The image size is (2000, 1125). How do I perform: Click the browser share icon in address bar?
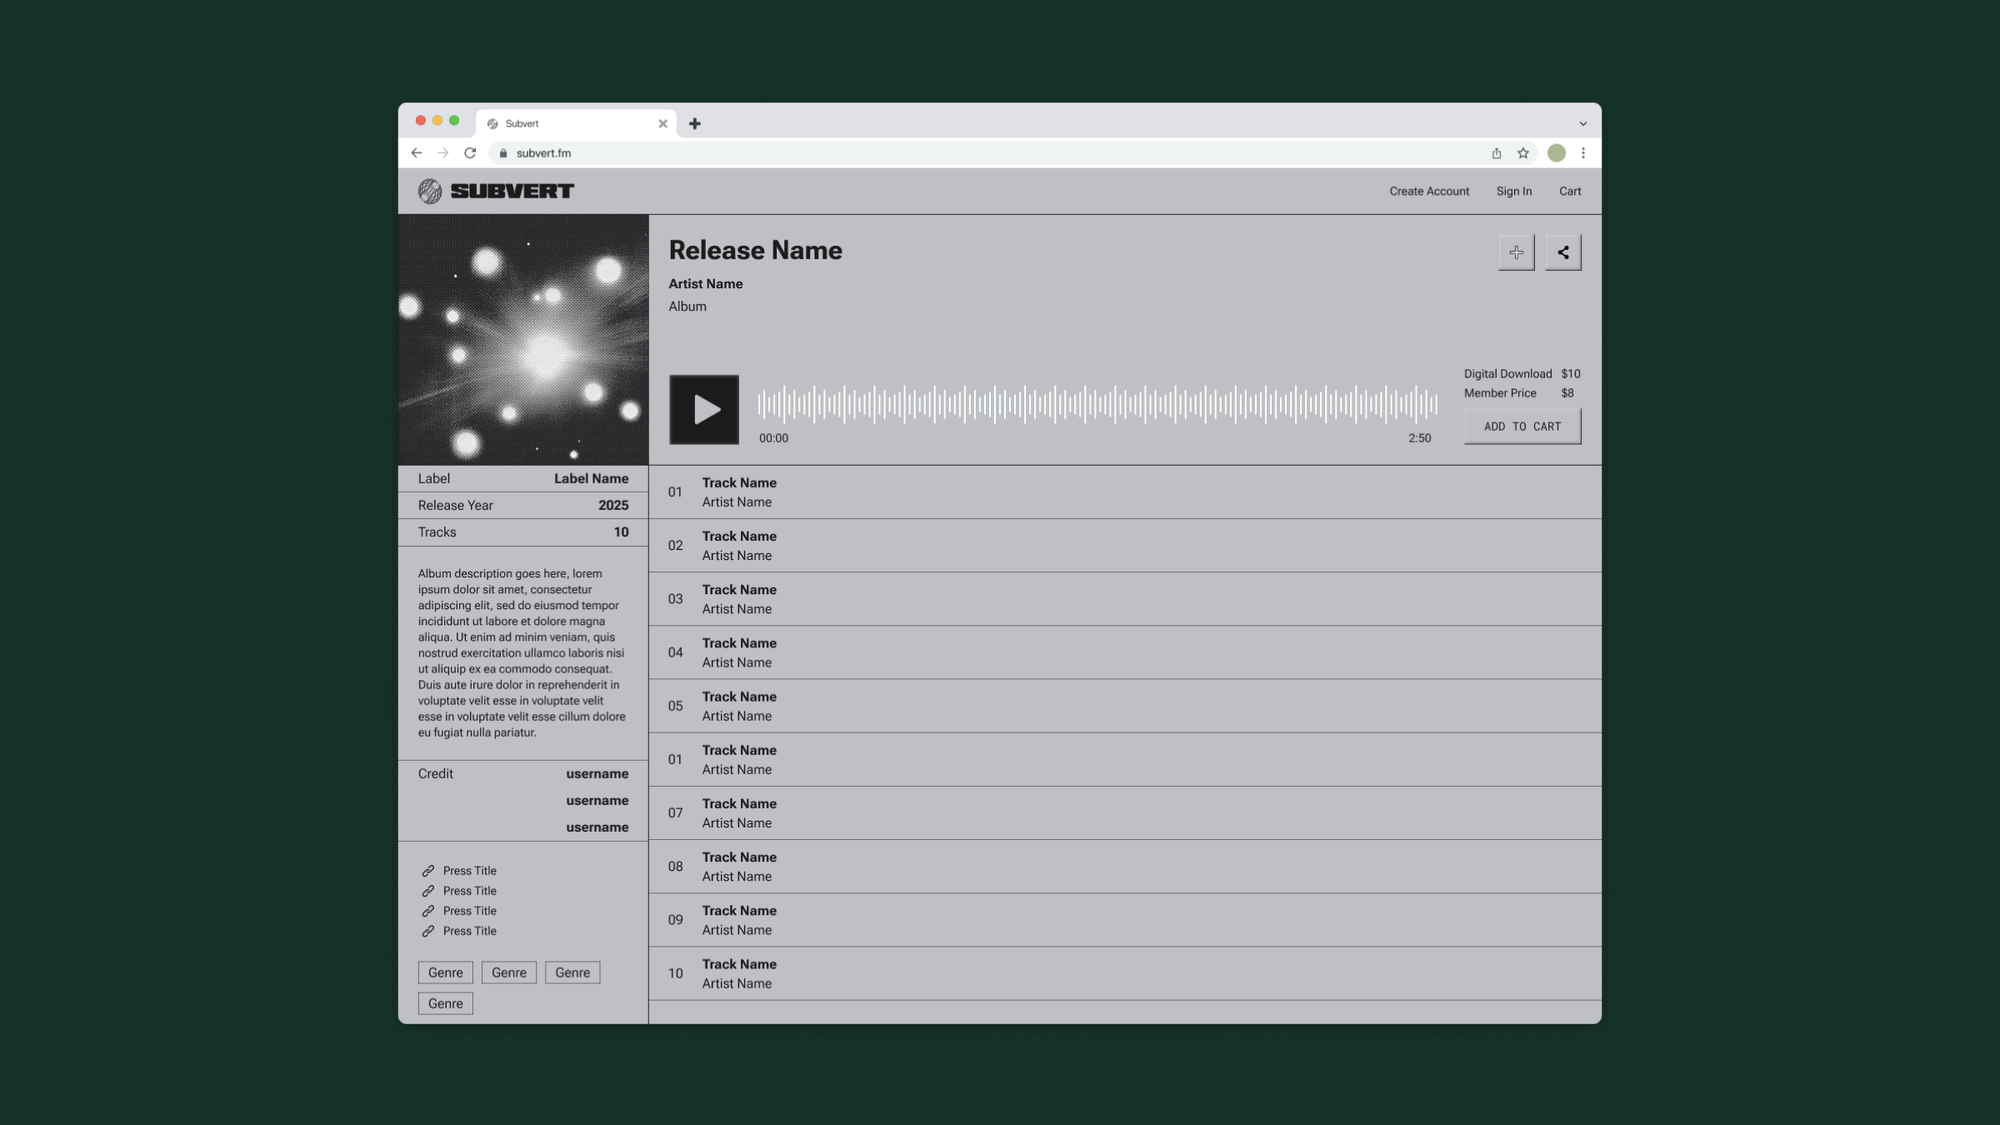tap(1496, 153)
